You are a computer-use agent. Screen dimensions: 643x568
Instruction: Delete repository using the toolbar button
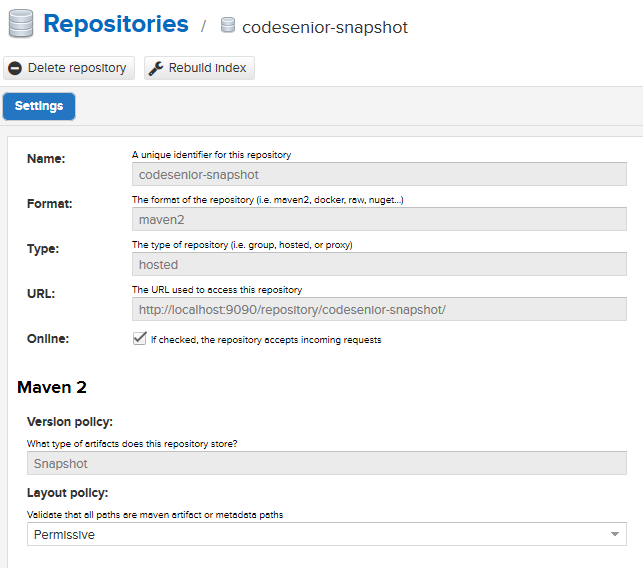tap(69, 68)
